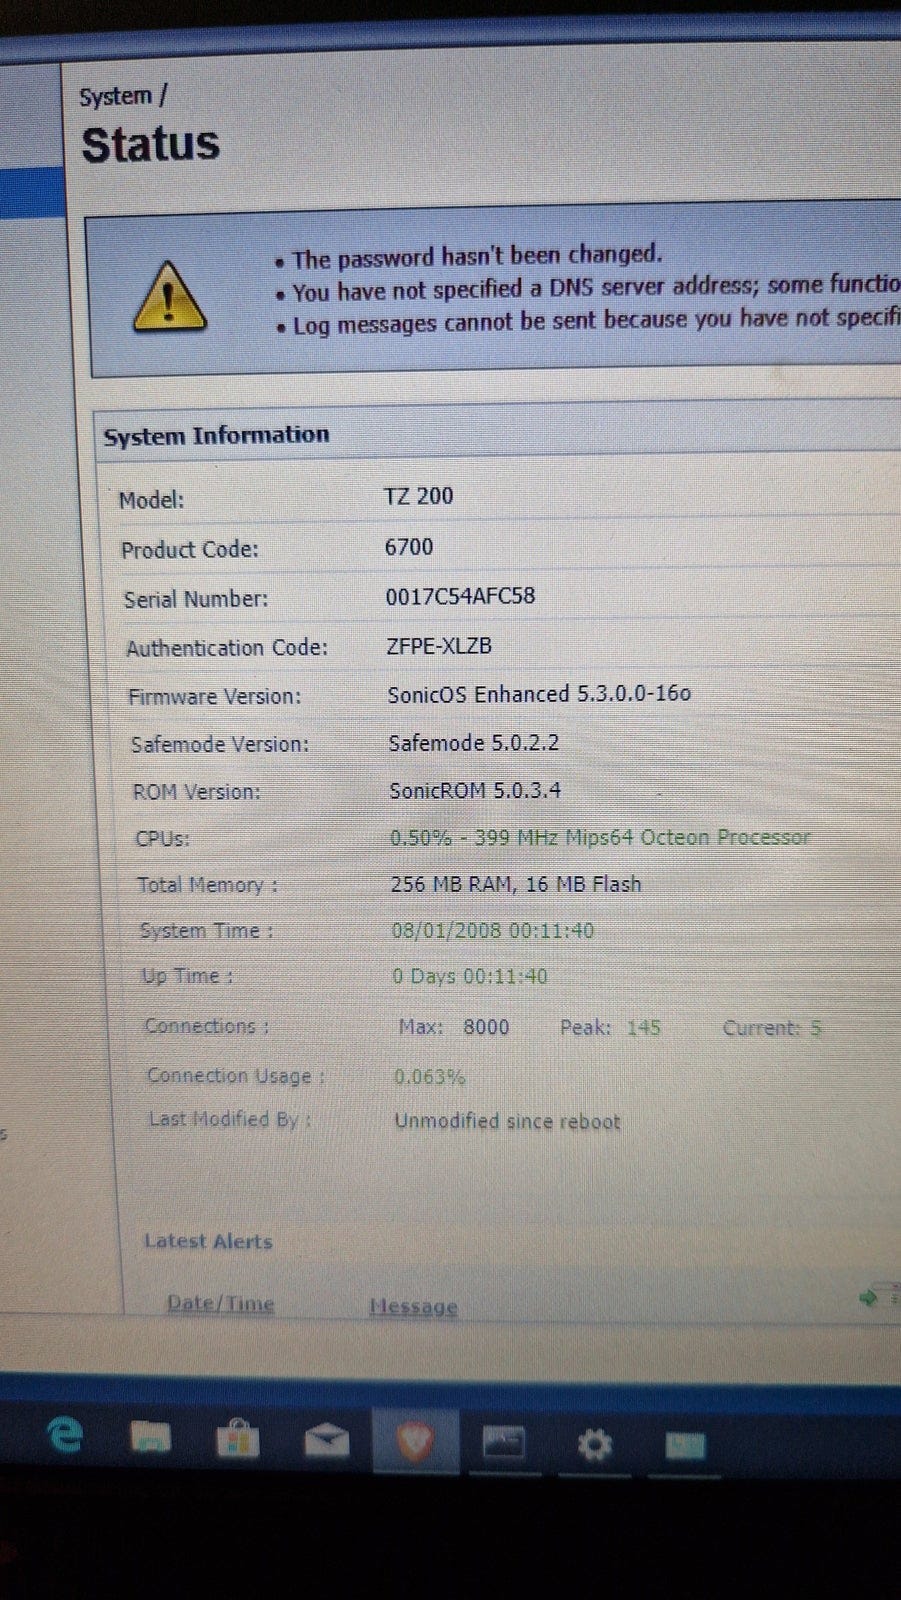This screenshot has width=901, height=1600.
Task: Click the Product Code: label
Action: [x=189, y=550]
